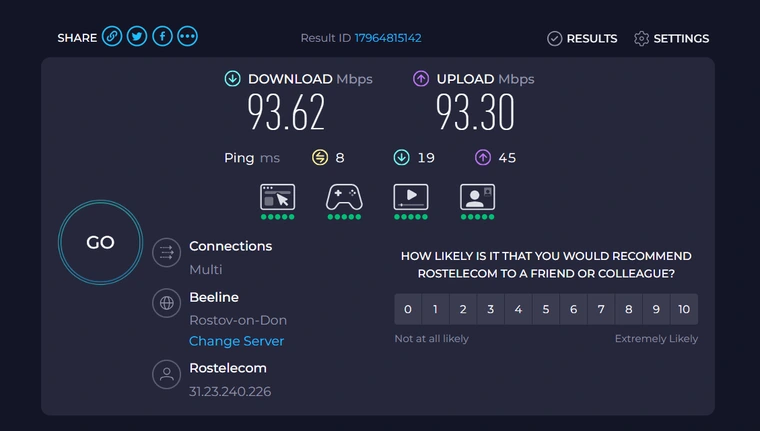Click the Beeline server globe icon

[166, 303]
